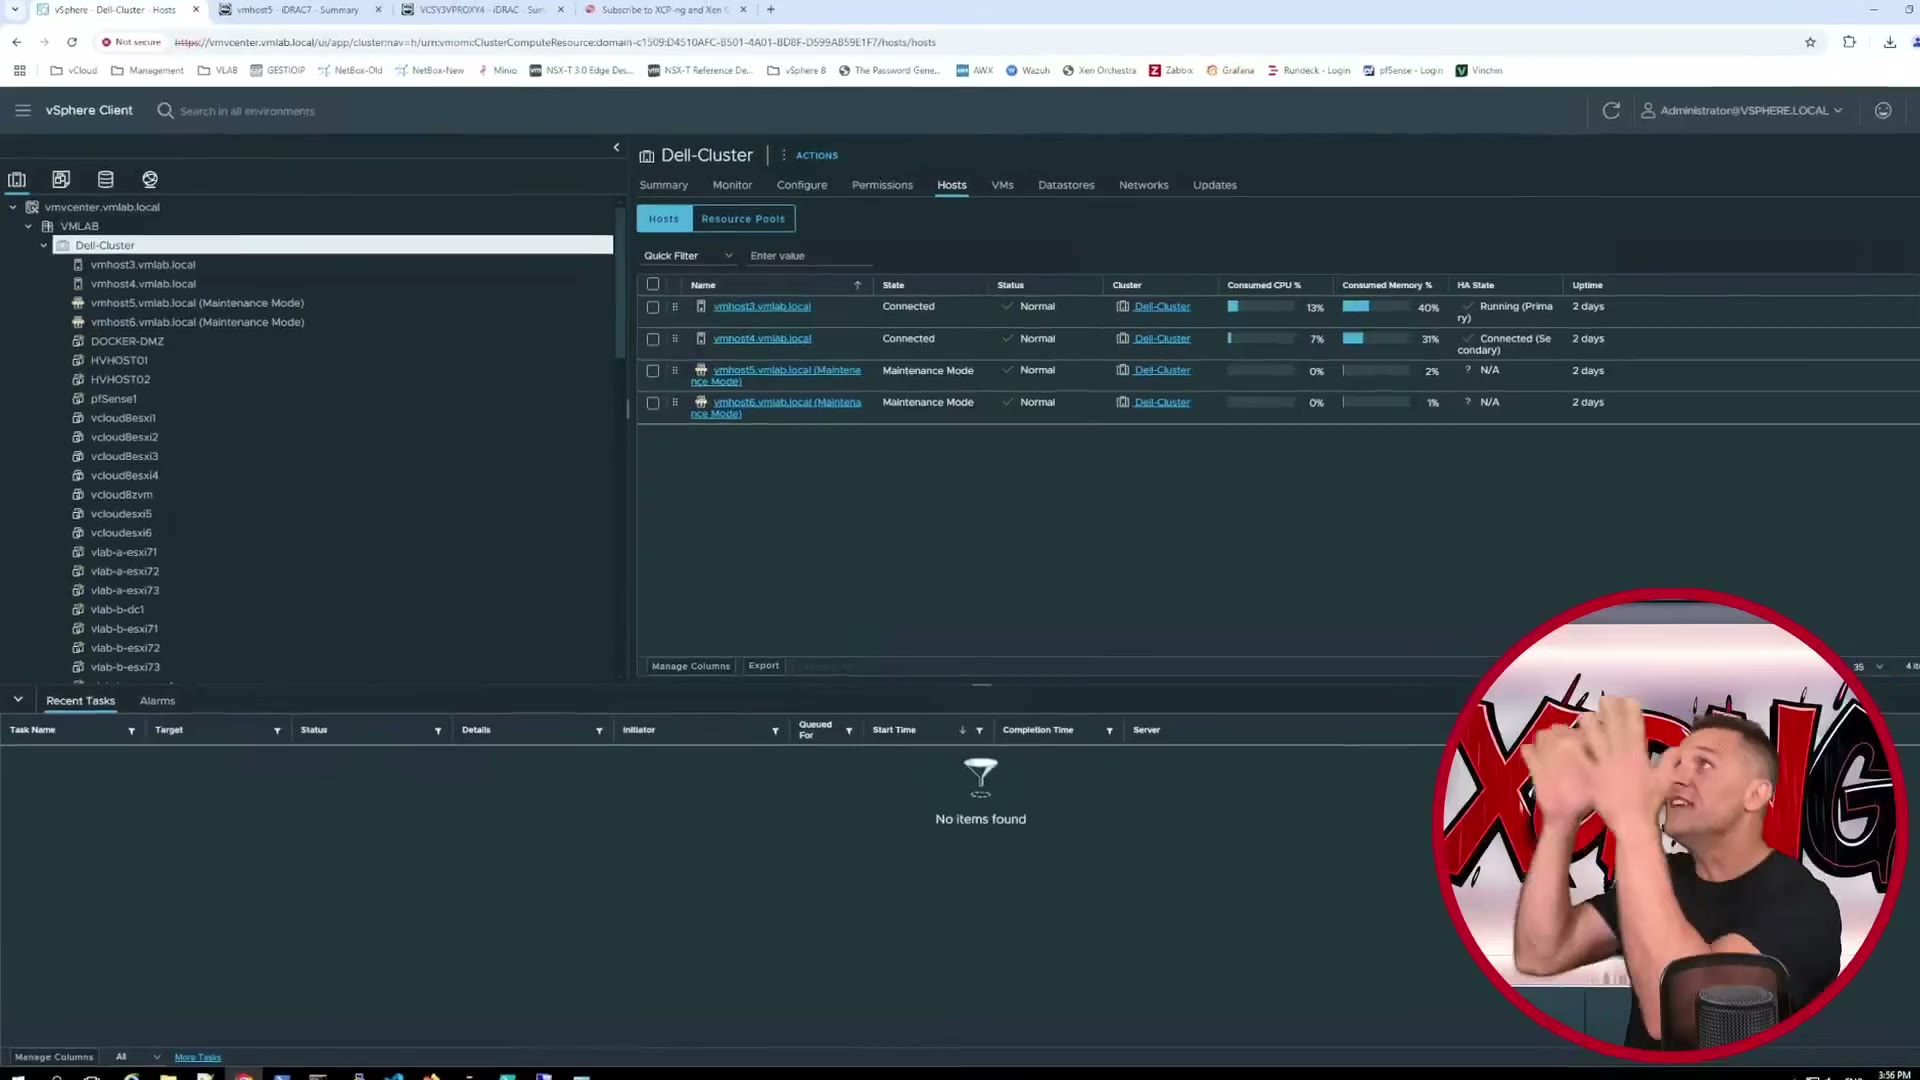The image size is (1920, 1080).
Task: Switch to VMs and Templates inventory view
Action: coord(61,180)
